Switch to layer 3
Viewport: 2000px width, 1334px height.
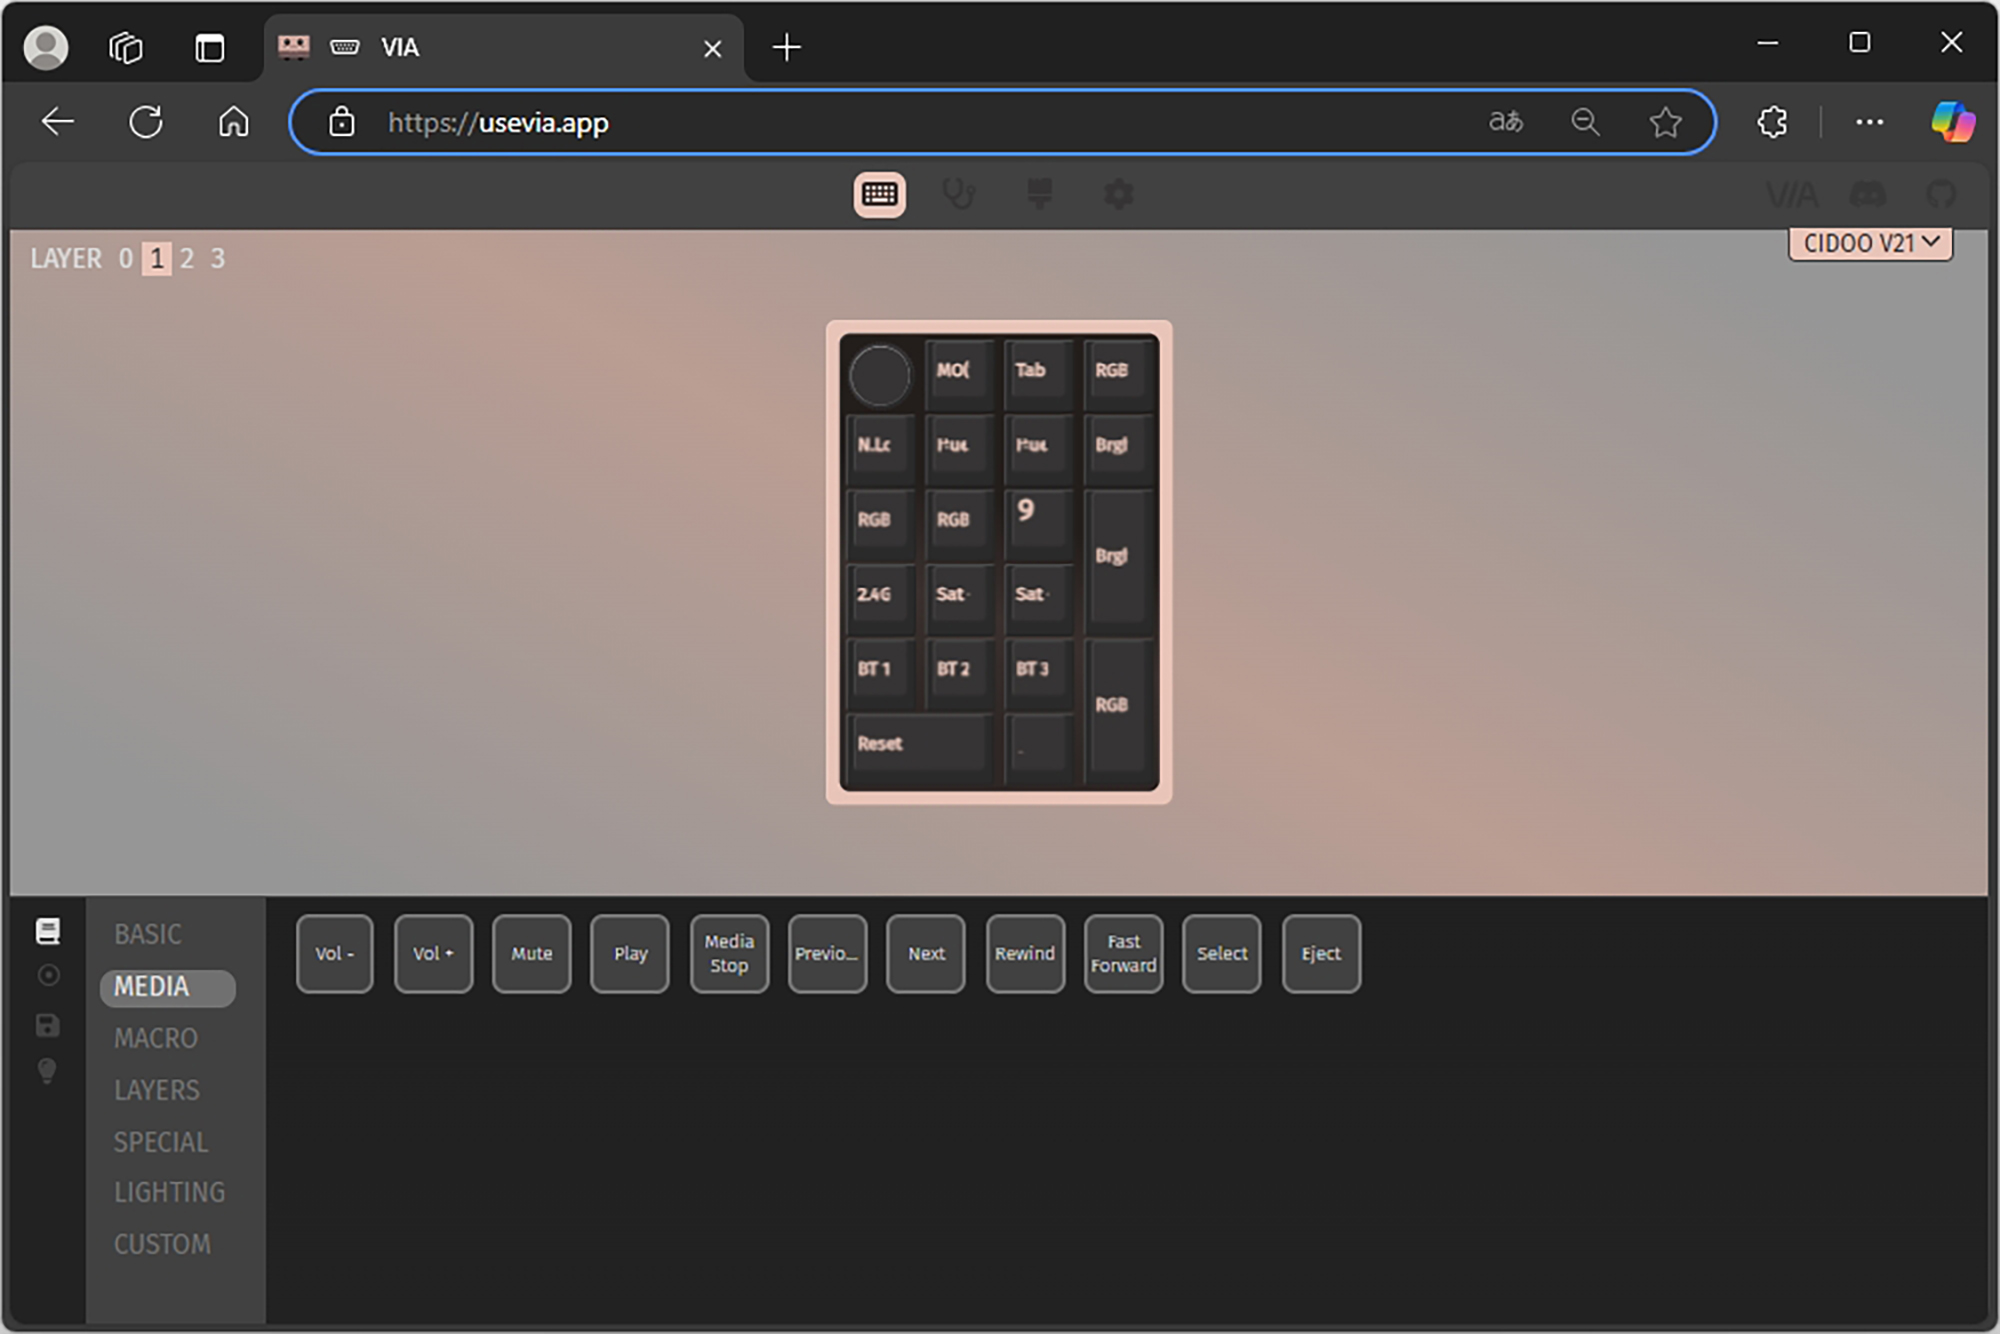point(218,259)
